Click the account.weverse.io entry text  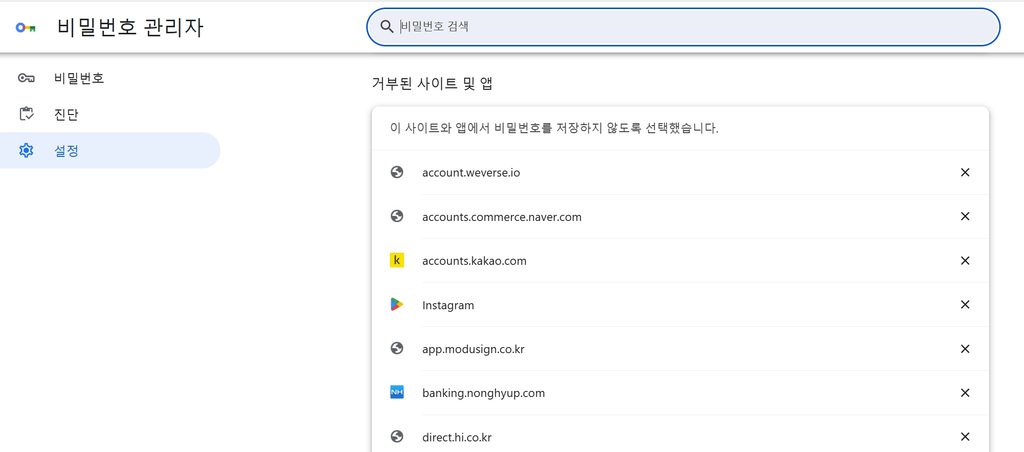(471, 172)
